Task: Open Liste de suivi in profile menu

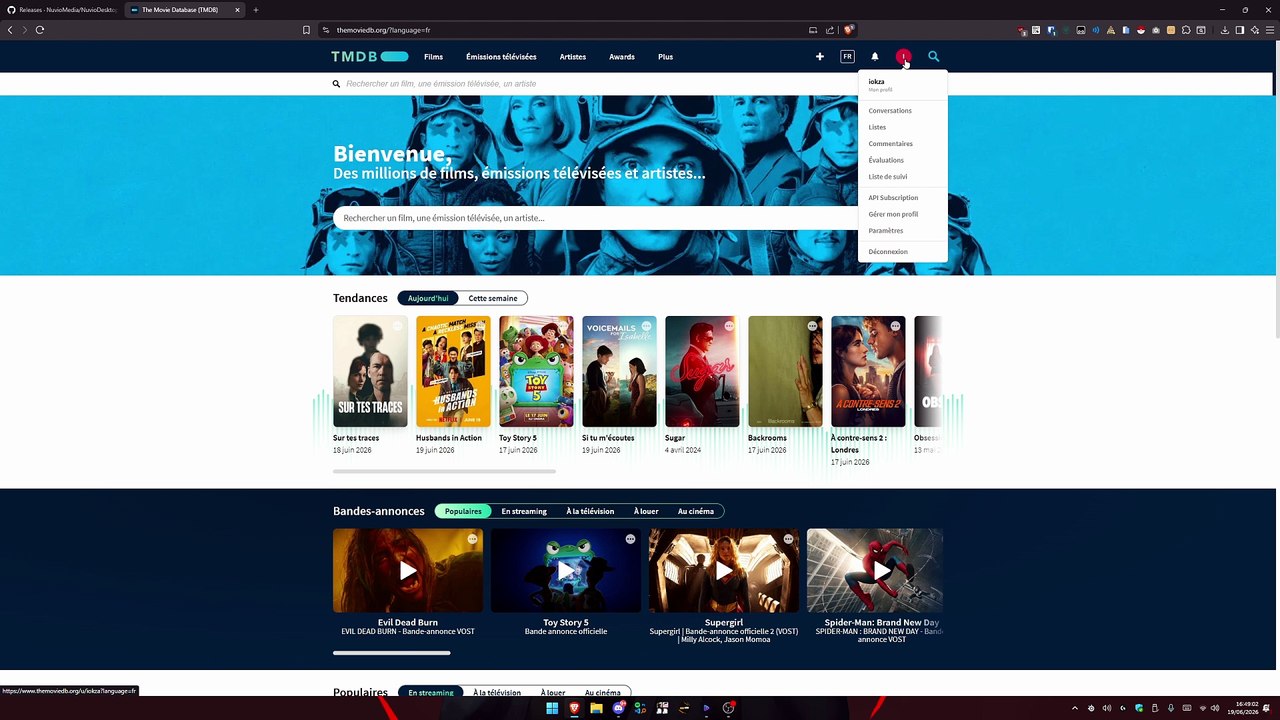Action: [888, 177]
